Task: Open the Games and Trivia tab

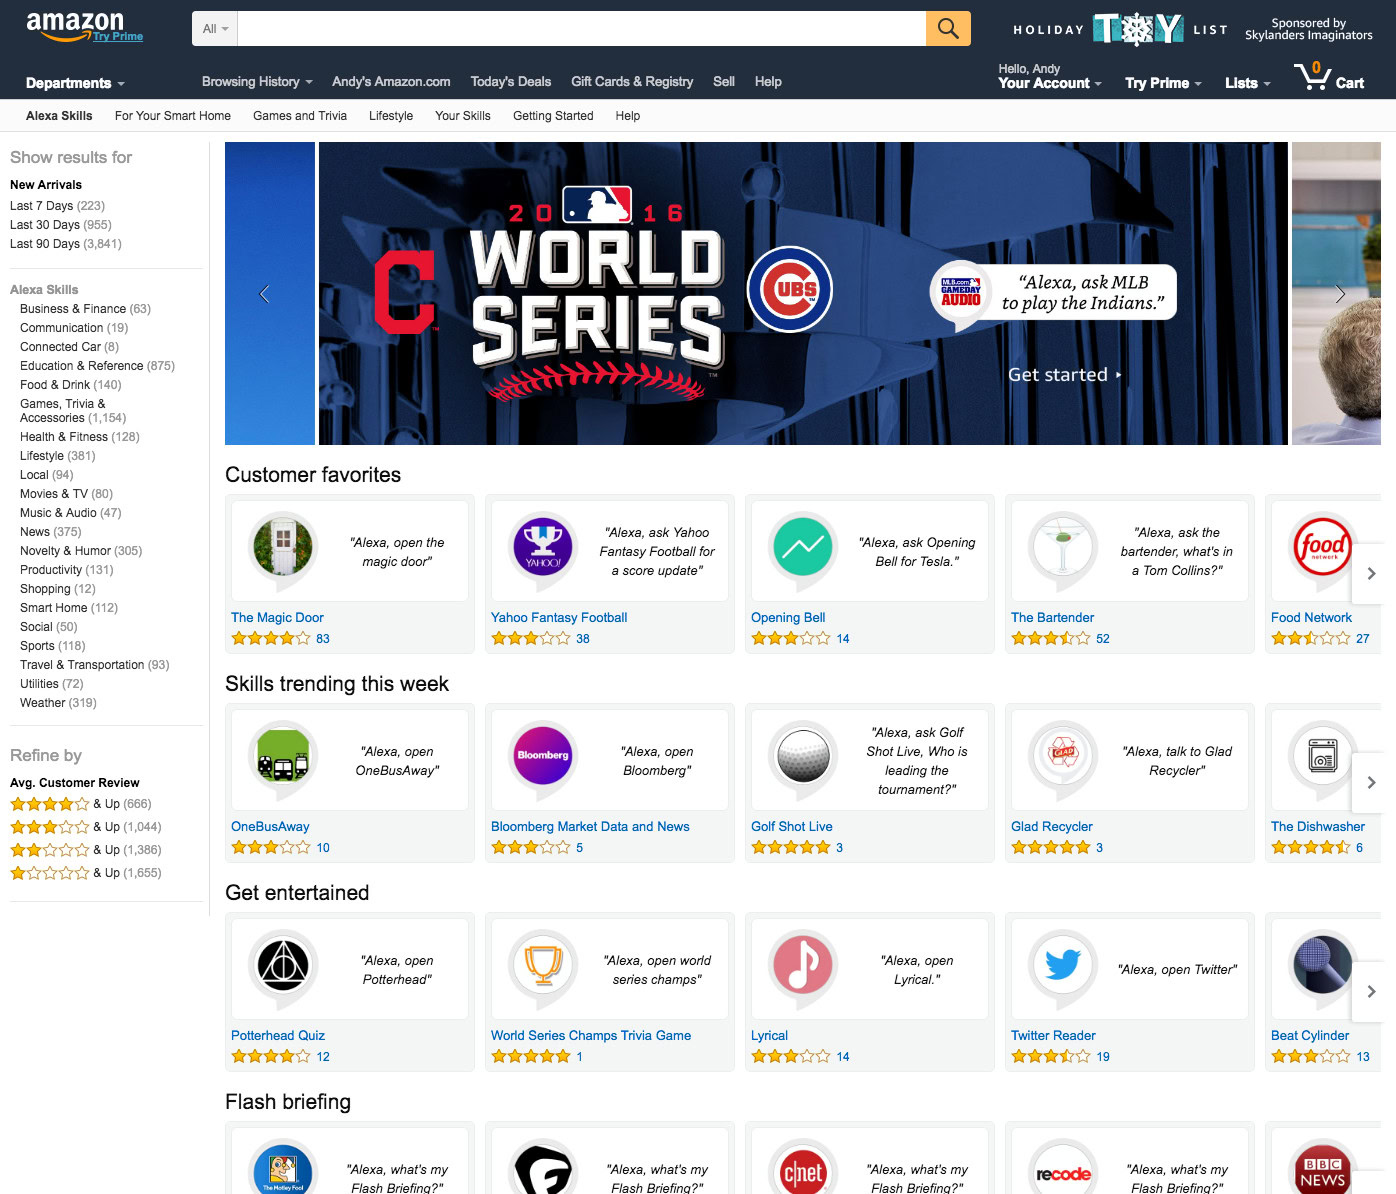Action: pos(300,116)
